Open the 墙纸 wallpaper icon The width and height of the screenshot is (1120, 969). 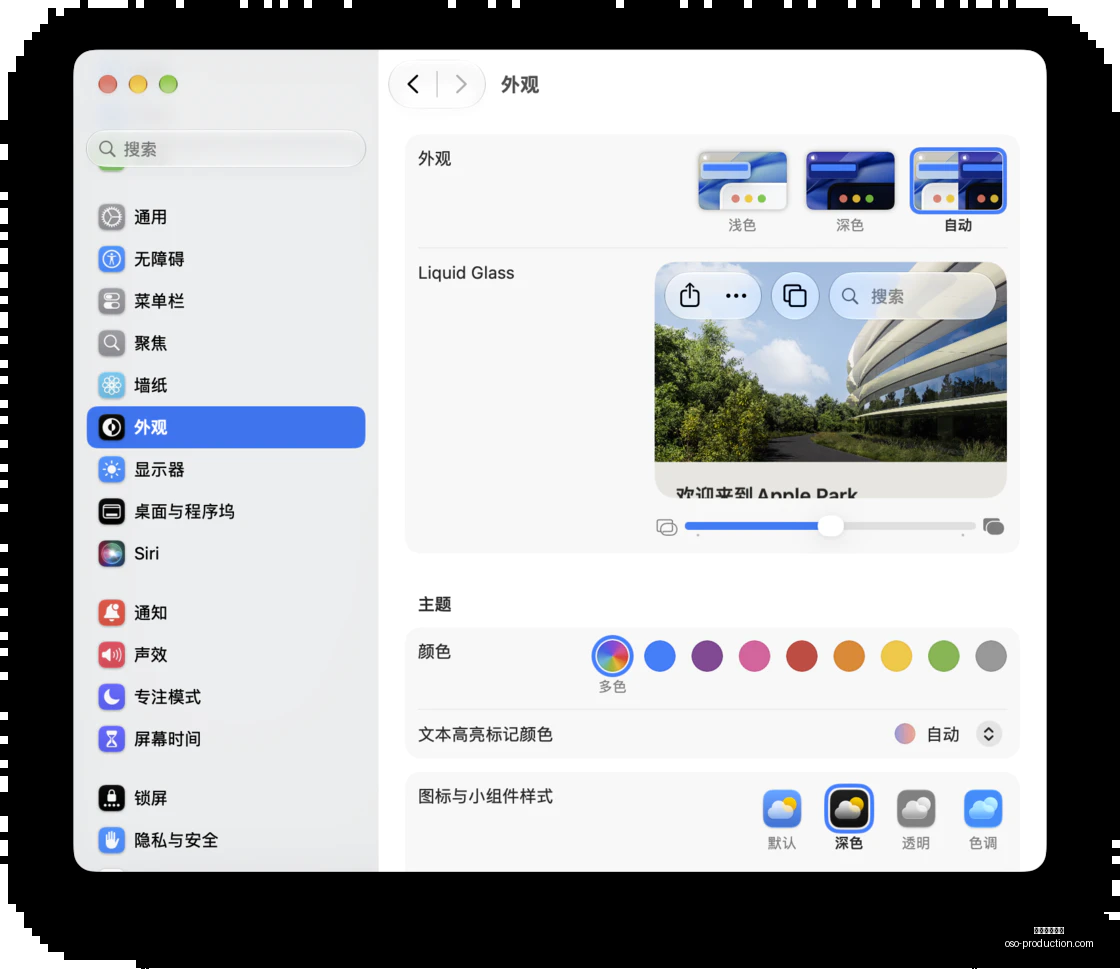111,386
